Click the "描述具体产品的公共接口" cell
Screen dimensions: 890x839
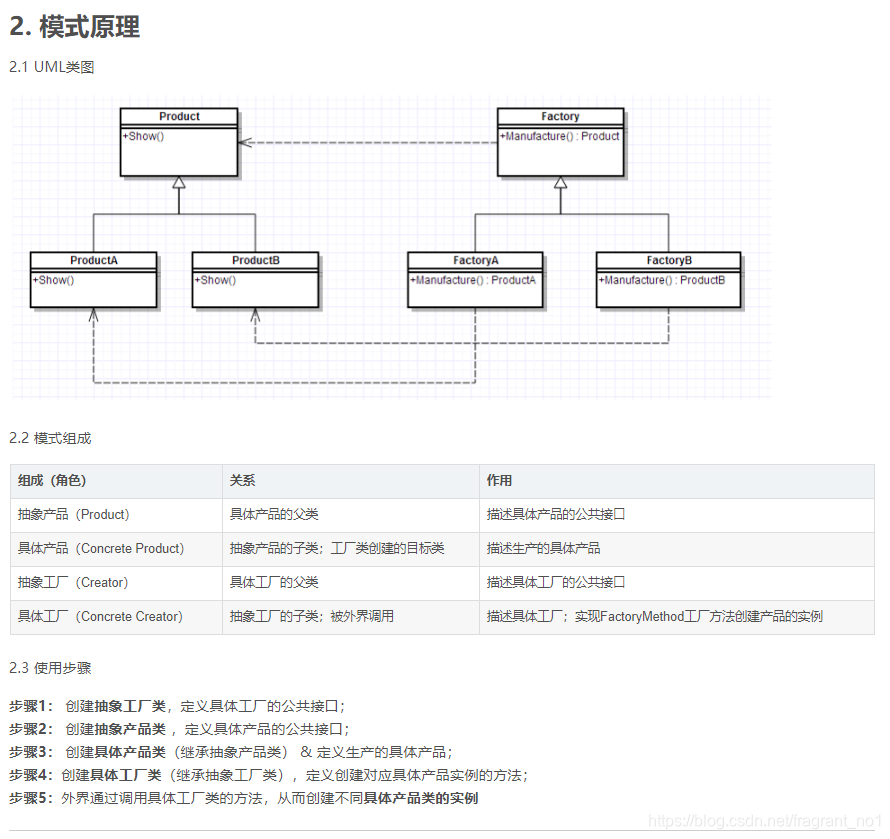(x=677, y=515)
